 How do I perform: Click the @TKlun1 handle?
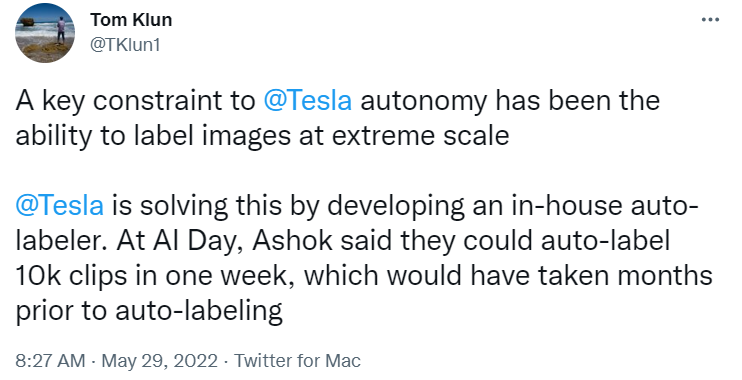click(125, 45)
